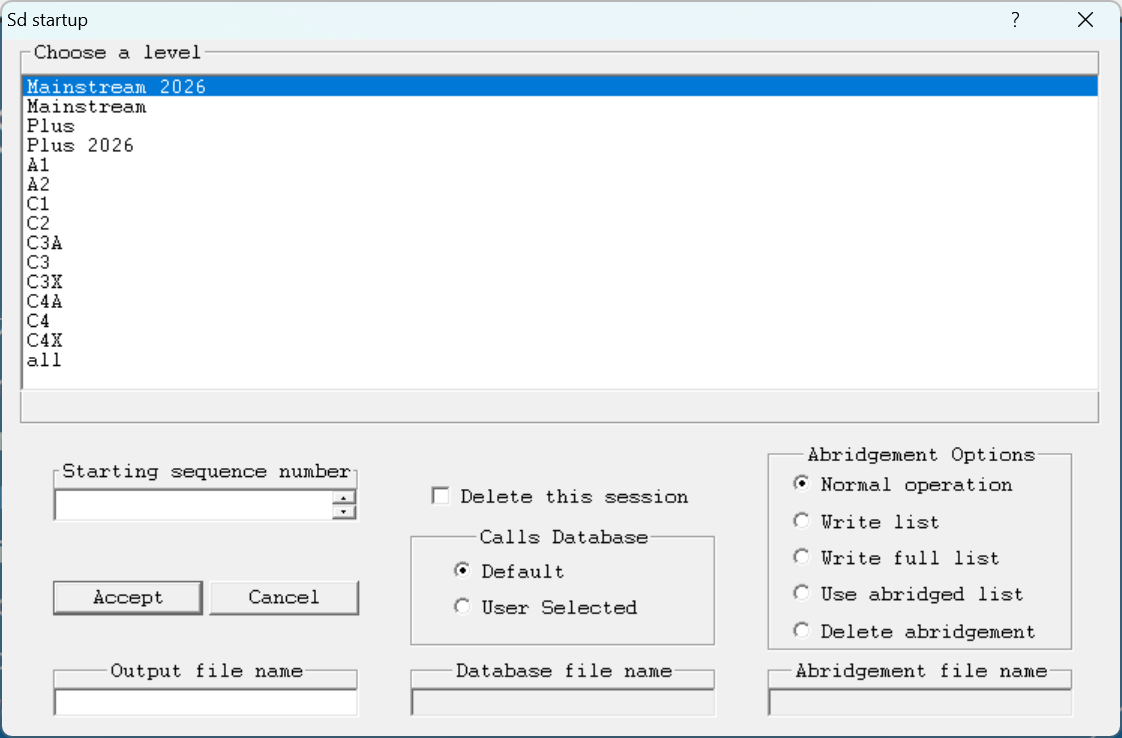This screenshot has height=738, width=1122.
Task: Pick the C4X level from list
Action: [x=45, y=341]
